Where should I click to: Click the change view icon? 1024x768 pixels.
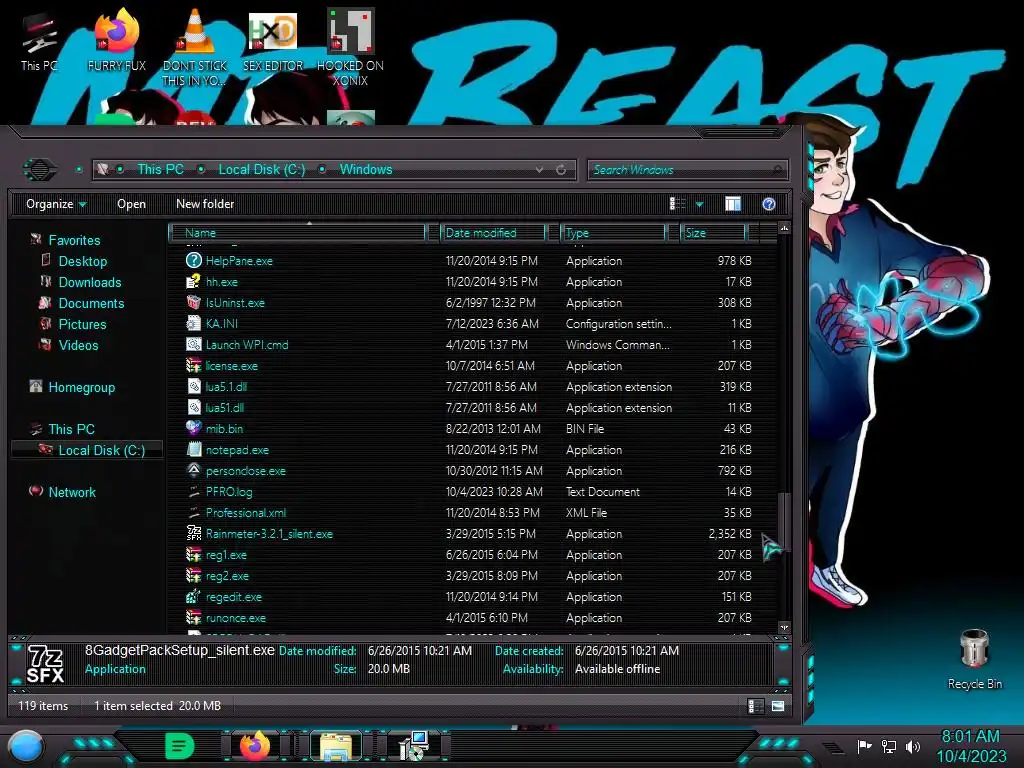[677, 204]
